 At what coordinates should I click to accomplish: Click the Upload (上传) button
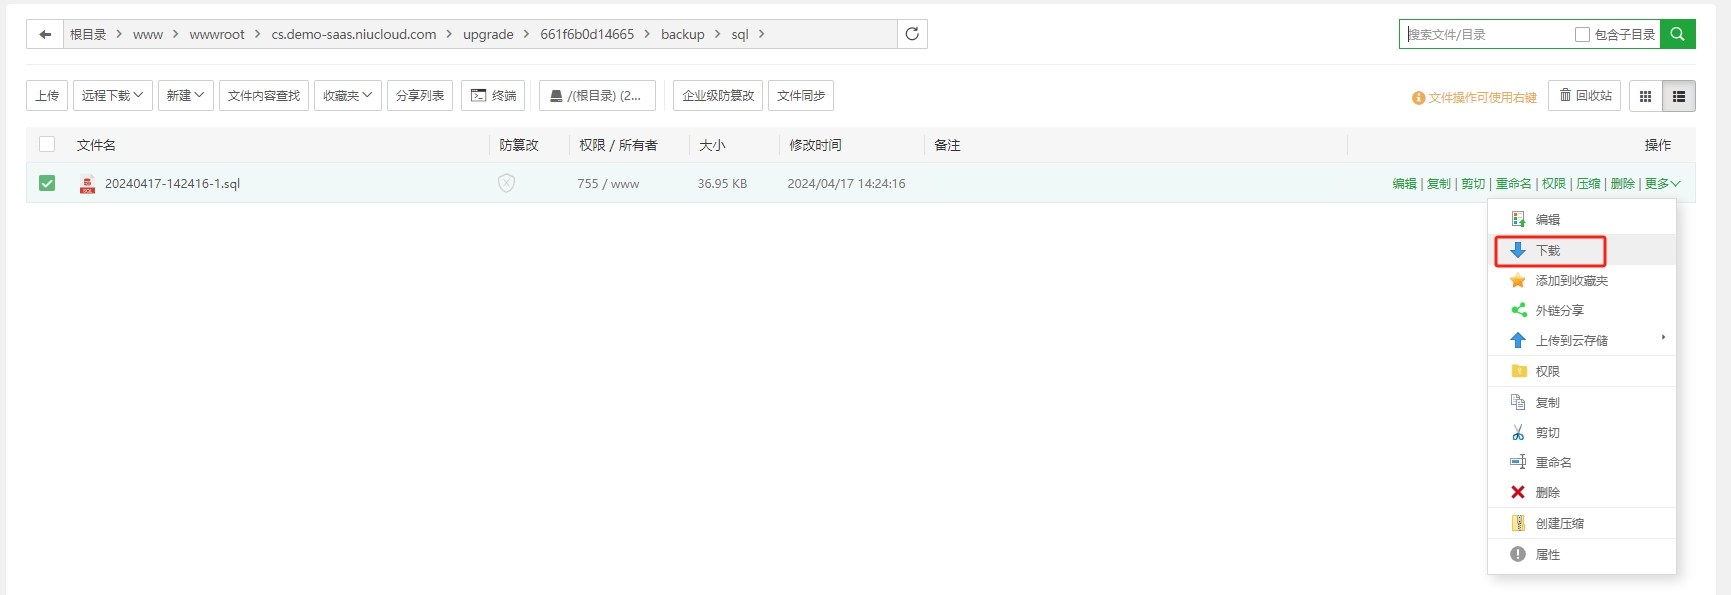click(47, 96)
